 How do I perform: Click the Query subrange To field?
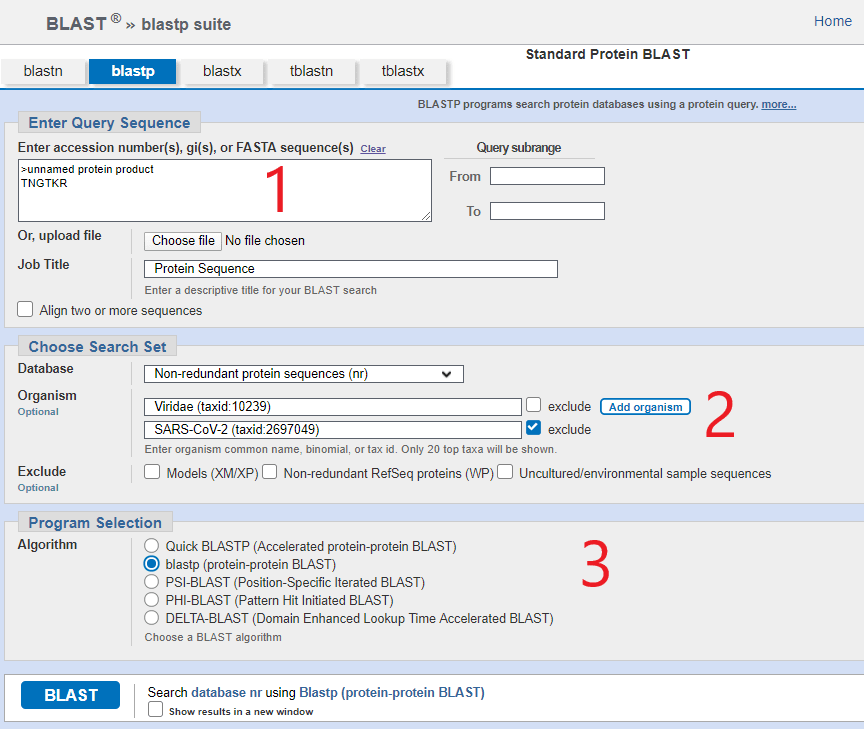click(547, 211)
